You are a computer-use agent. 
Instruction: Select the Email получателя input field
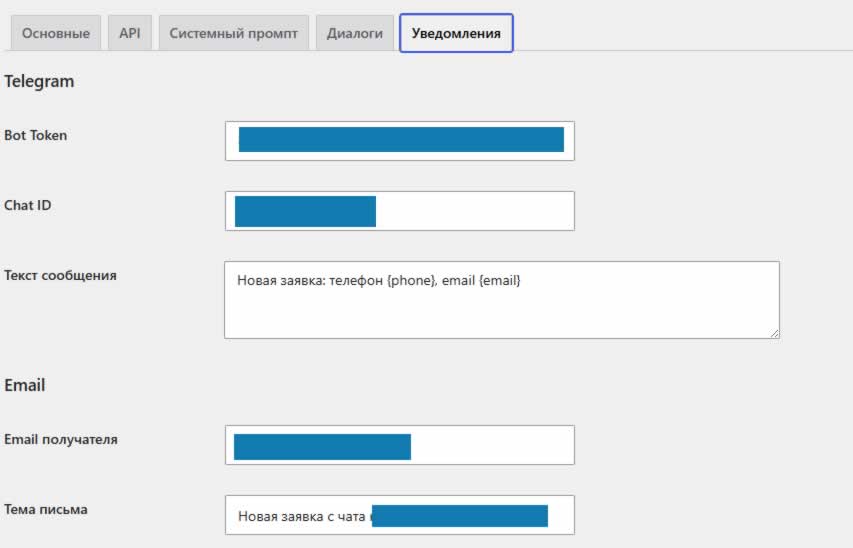(400, 445)
